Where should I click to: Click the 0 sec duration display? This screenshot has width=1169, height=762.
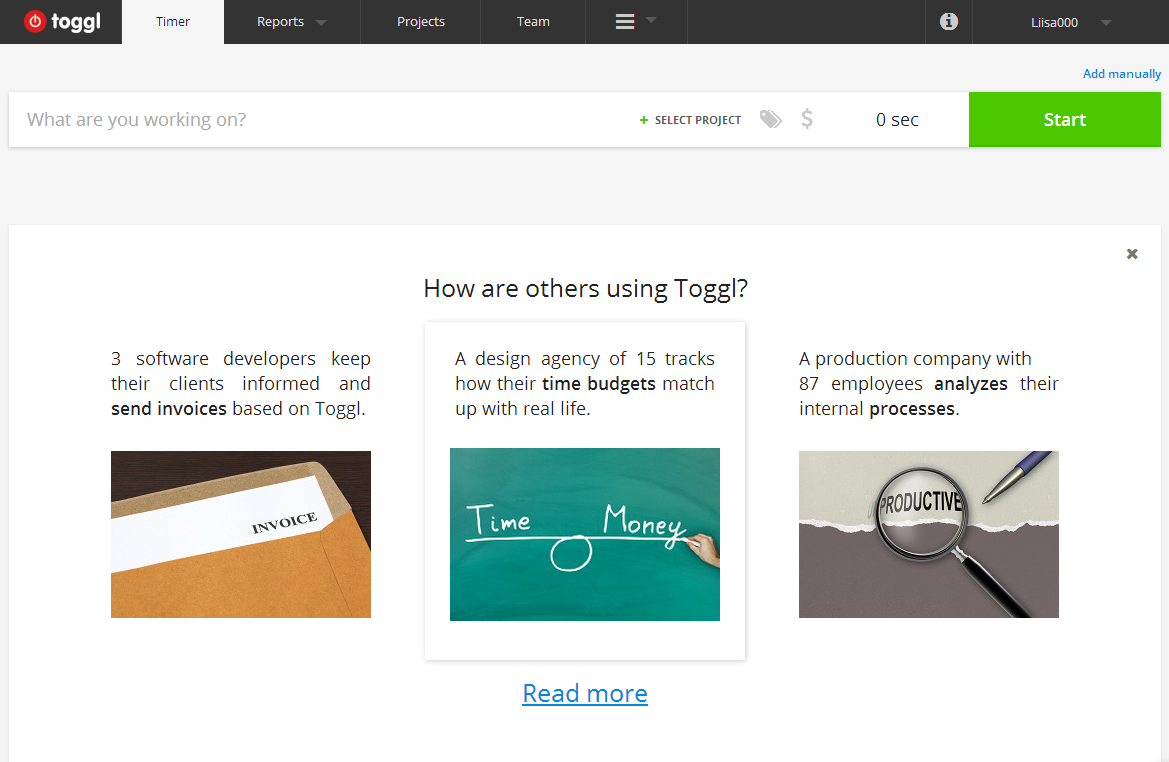point(897,119)
